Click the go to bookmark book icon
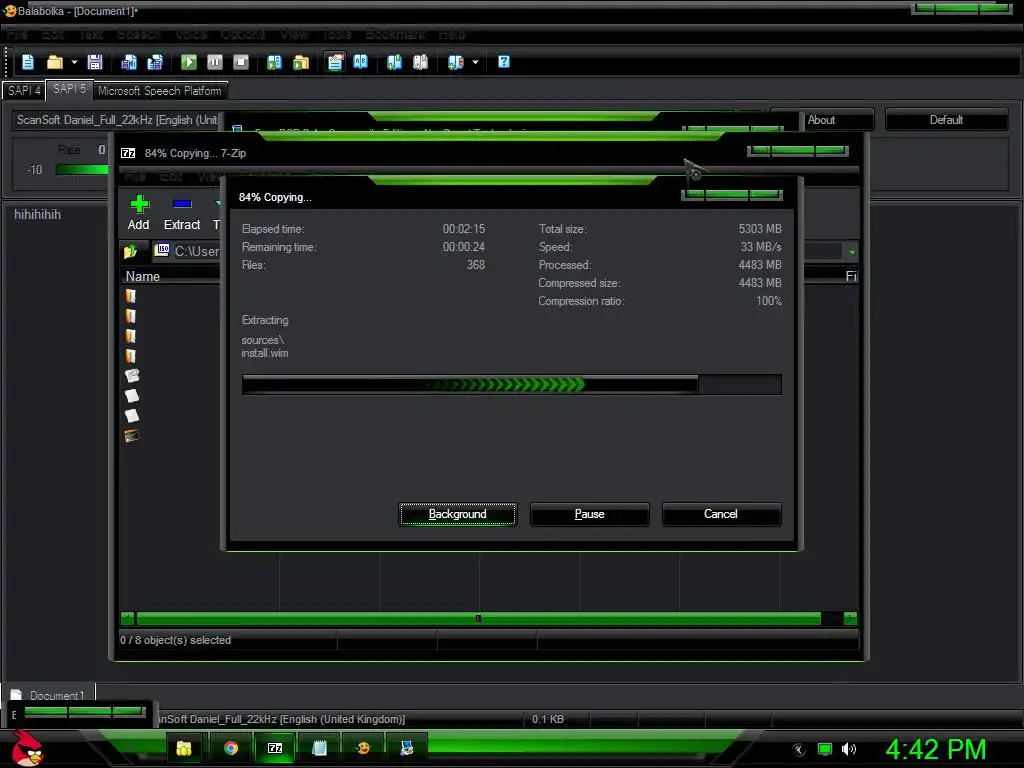This screenshot has height=768, width=1024. click(x=455, y=62)
